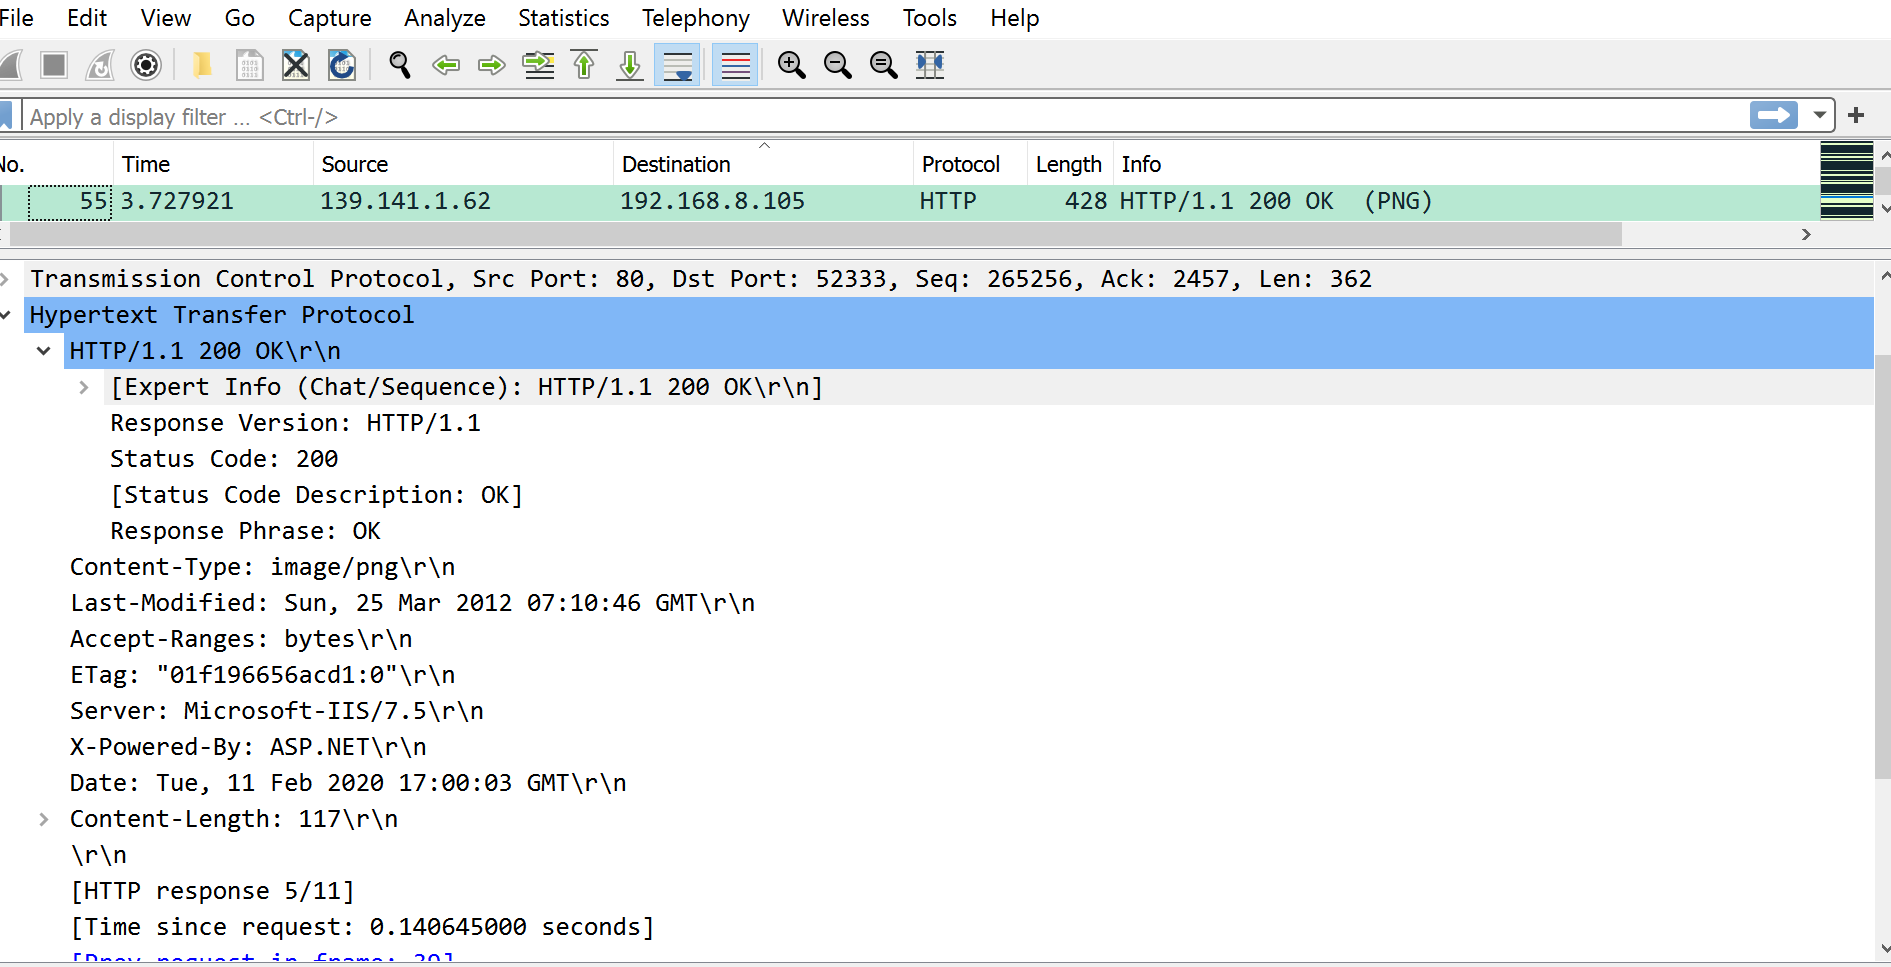The height and width of the screenshot is (967, 1891).
Task: Open the Telephony menu
Action: point(695,18)
